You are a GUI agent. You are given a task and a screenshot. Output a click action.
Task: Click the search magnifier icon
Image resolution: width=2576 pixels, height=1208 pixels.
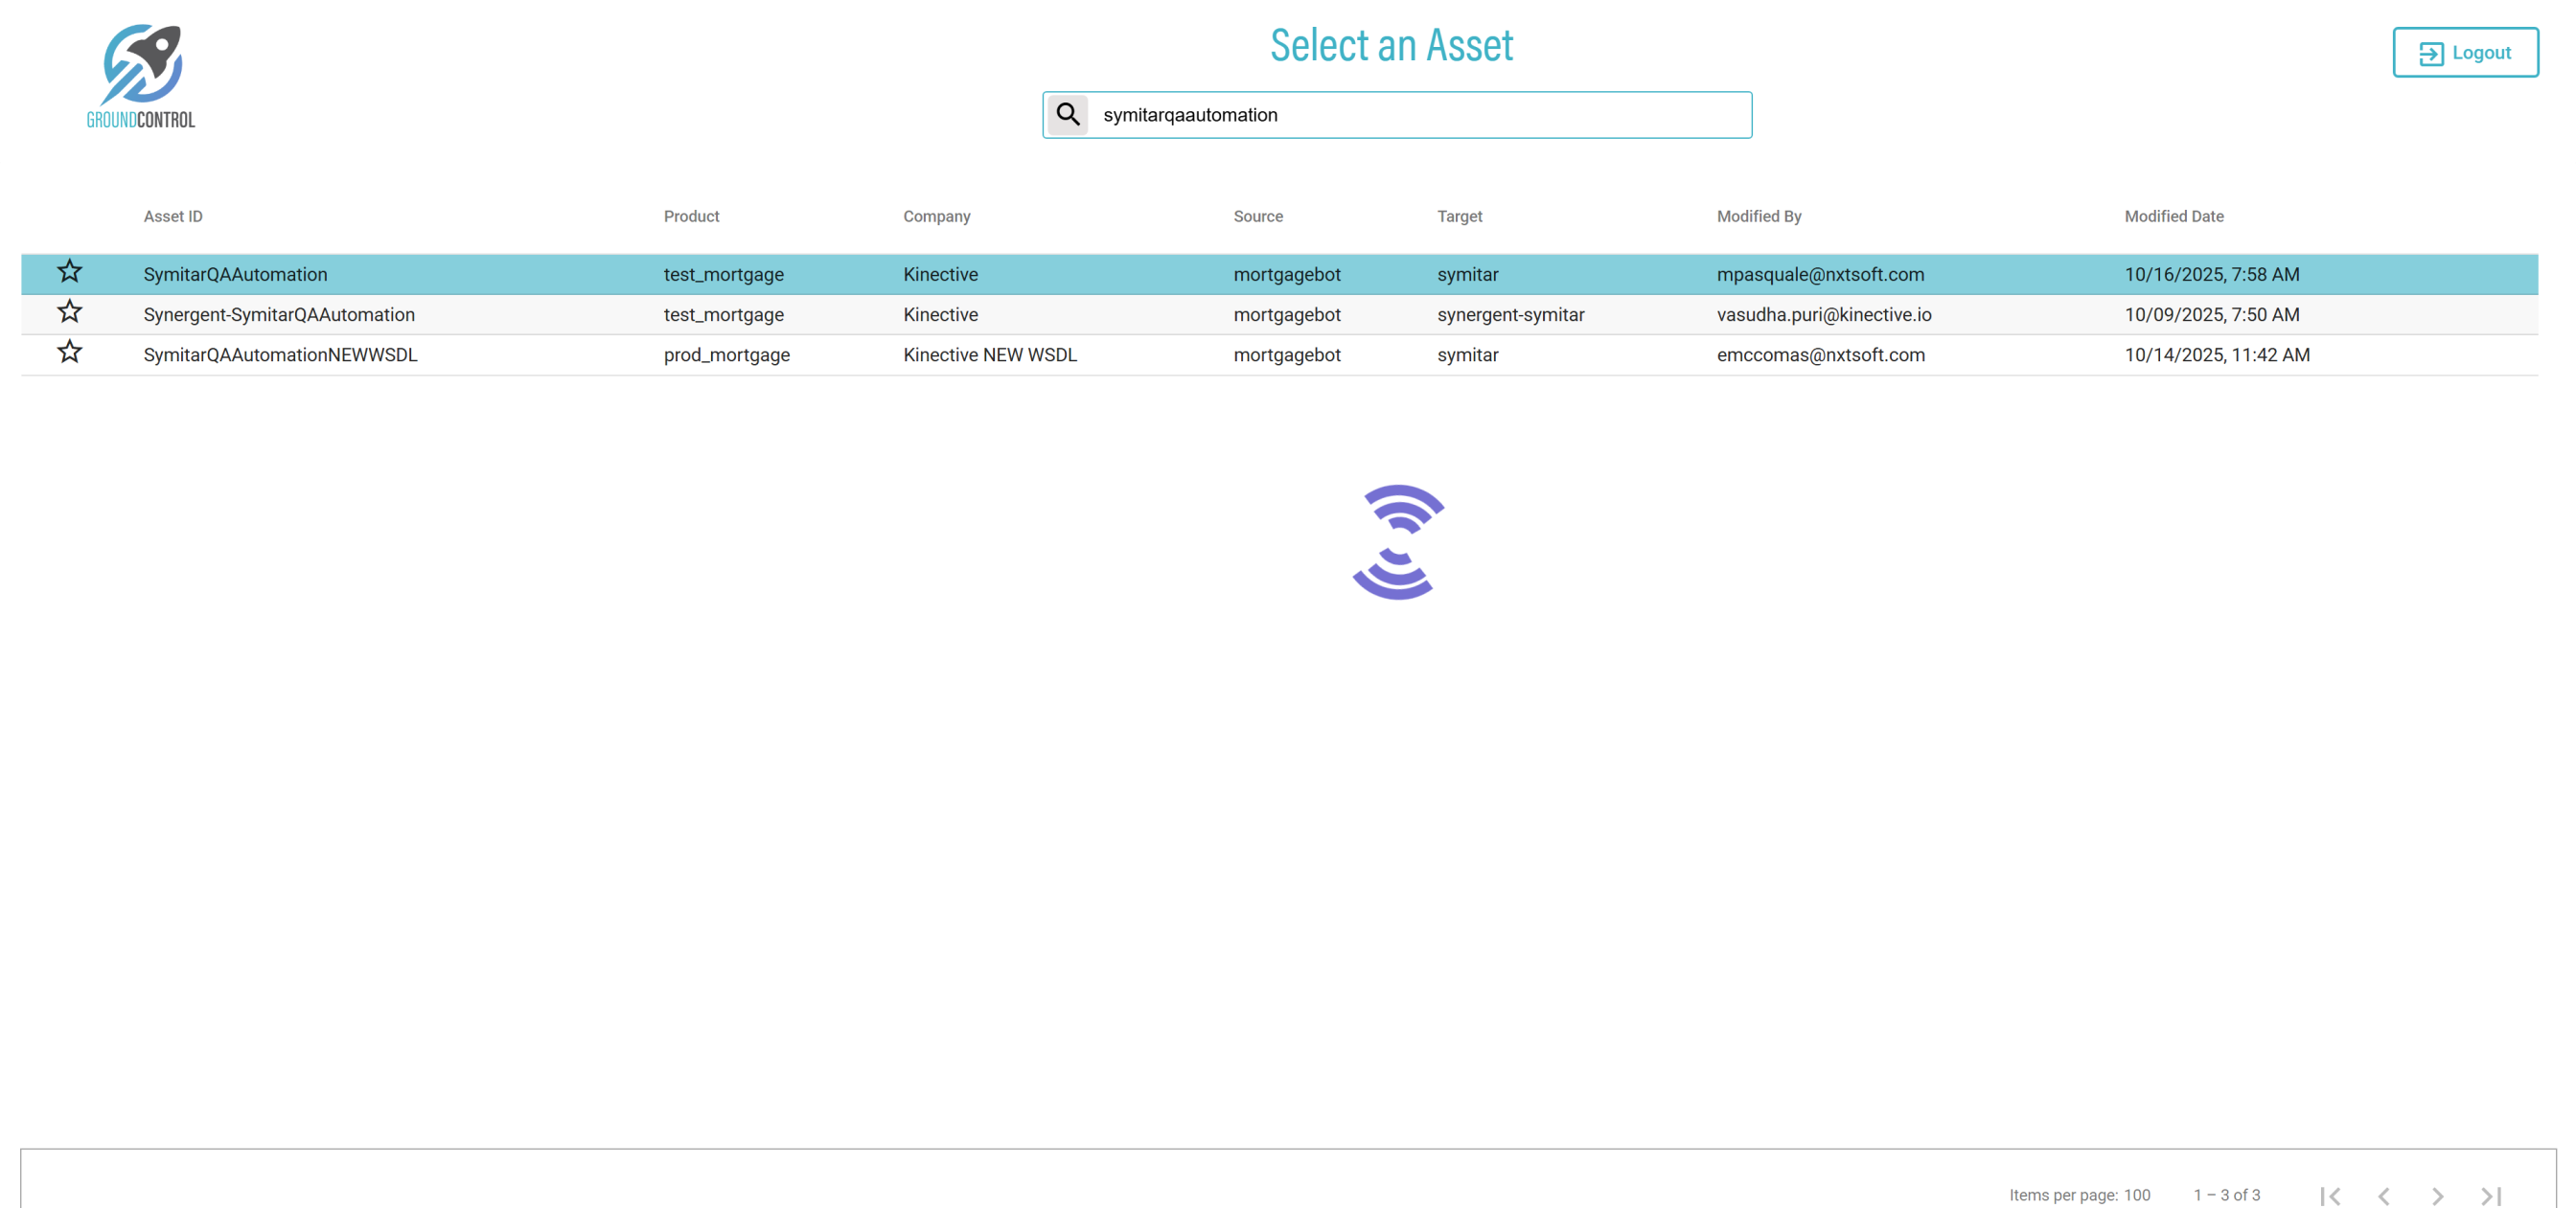[1068, 115]
